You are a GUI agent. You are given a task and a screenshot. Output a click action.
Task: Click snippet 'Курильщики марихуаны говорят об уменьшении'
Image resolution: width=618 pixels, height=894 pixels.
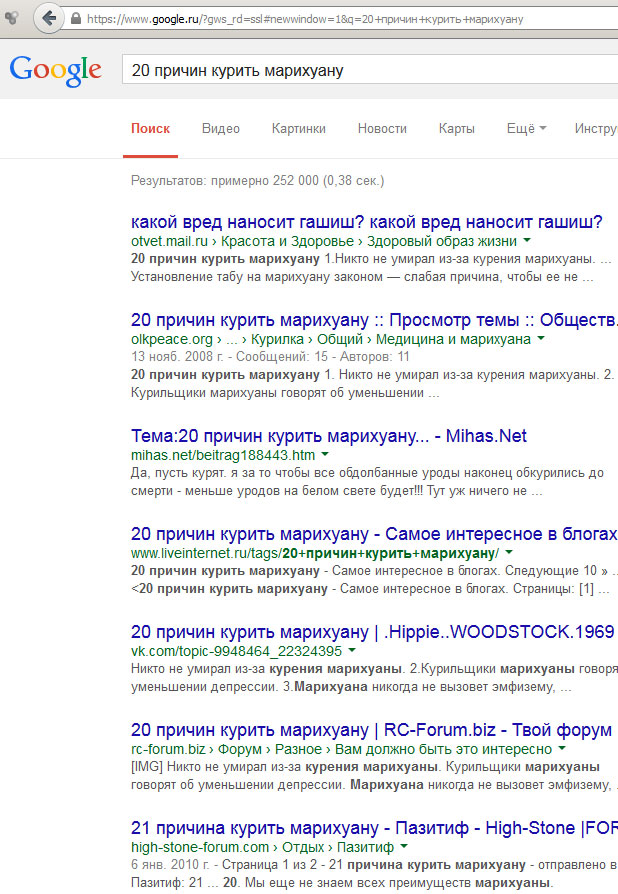coord(285,393)
